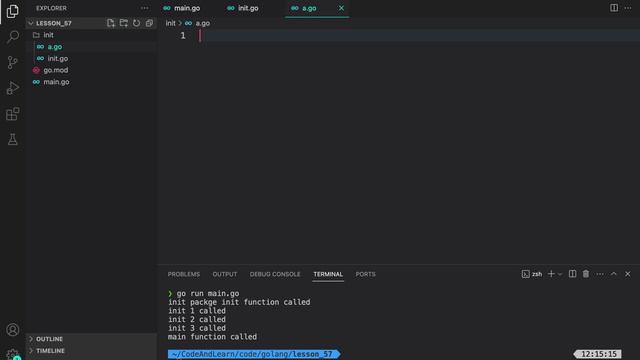Open the Extensions view
This screenshot has height=360, width=640.
click(x=13, y=114)
